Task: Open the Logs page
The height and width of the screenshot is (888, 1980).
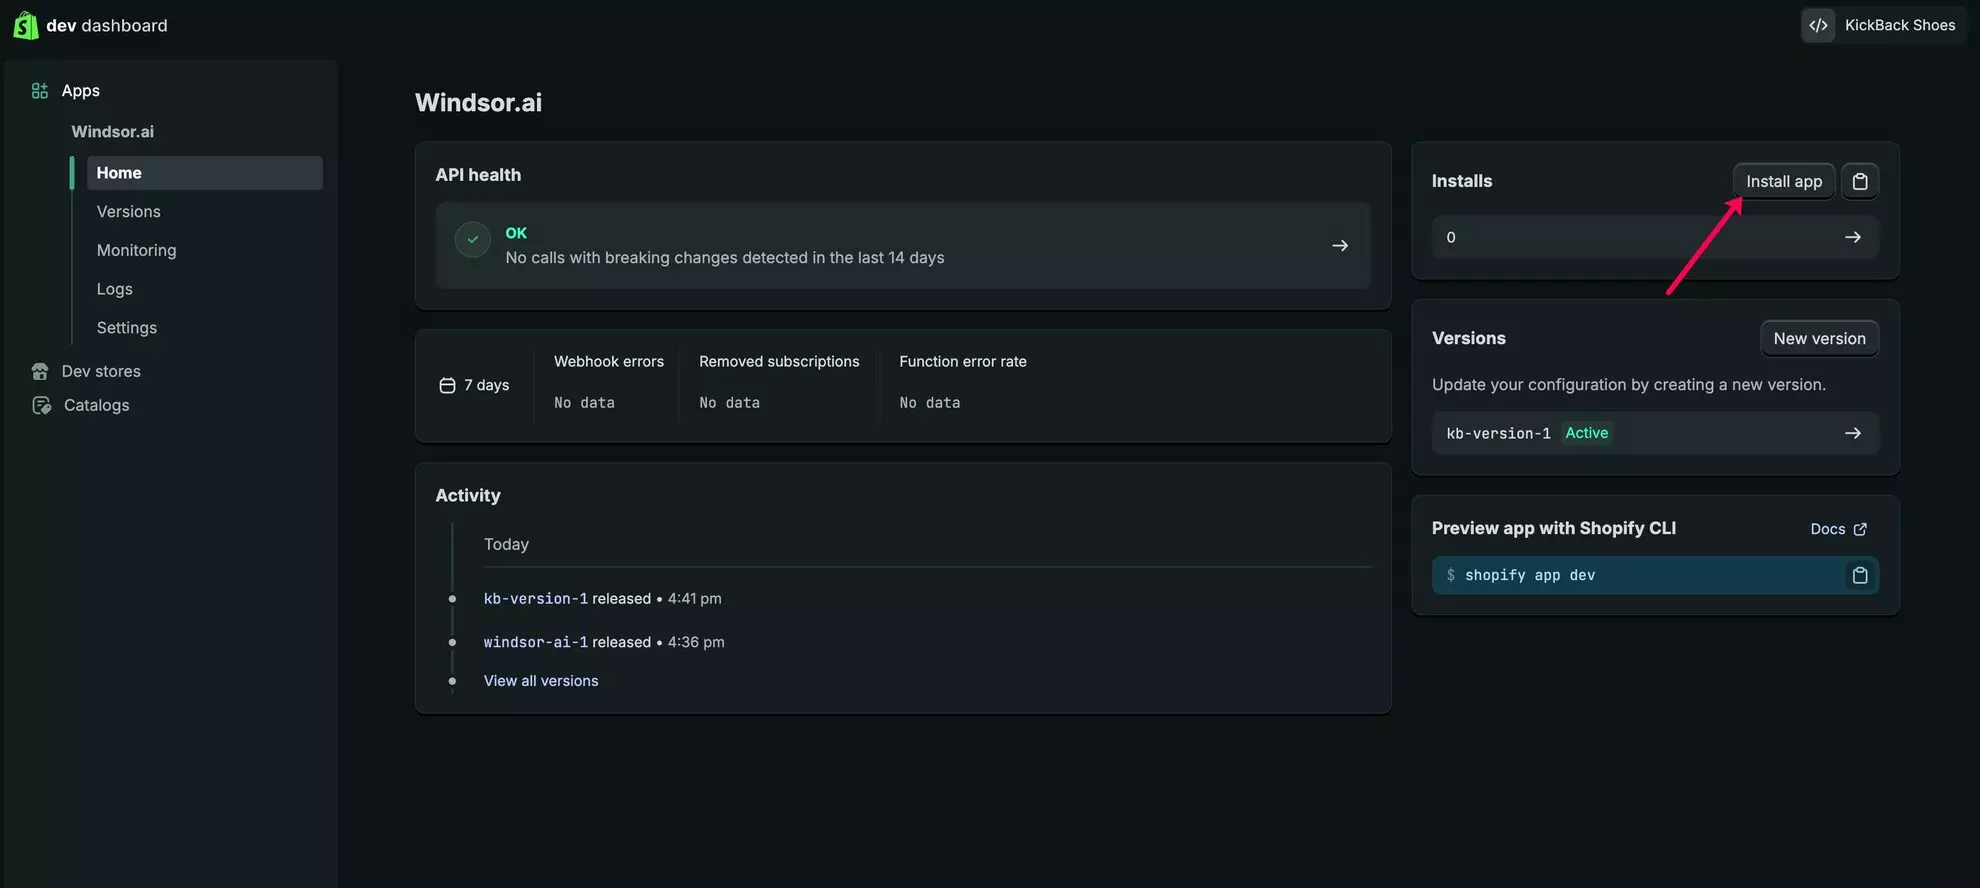Action: pyautogui.click(x=114, y=289)
